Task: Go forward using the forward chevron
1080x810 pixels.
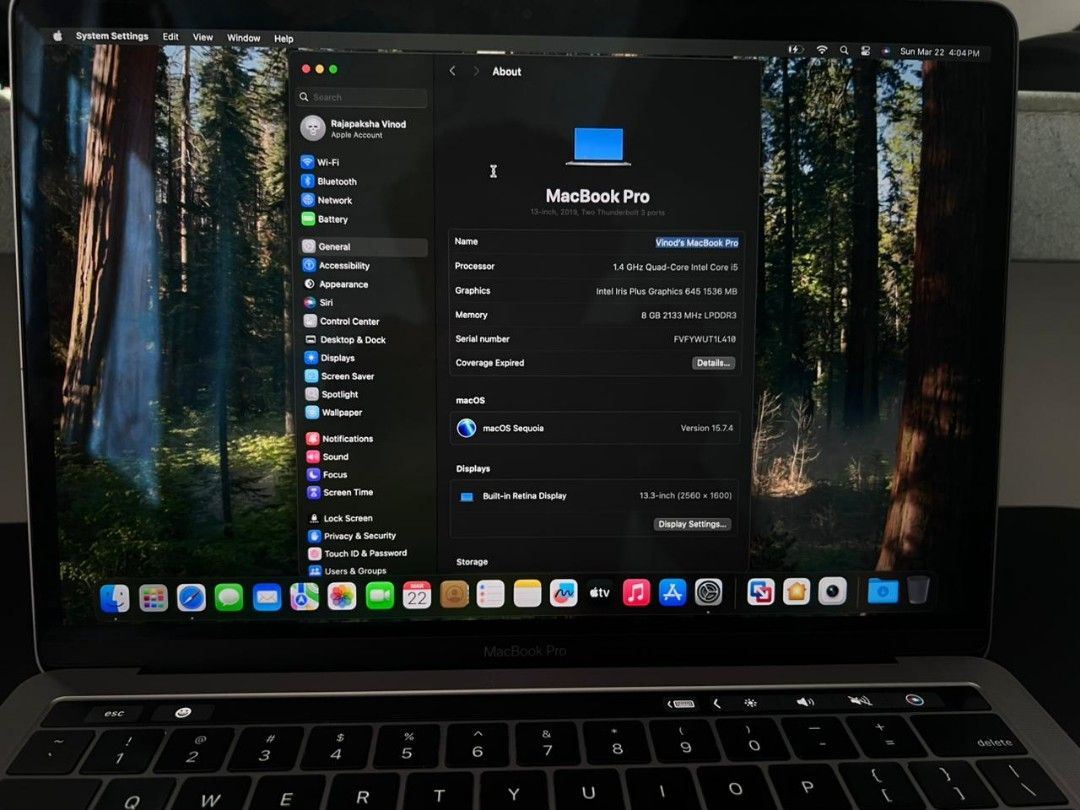Action: 476,71
